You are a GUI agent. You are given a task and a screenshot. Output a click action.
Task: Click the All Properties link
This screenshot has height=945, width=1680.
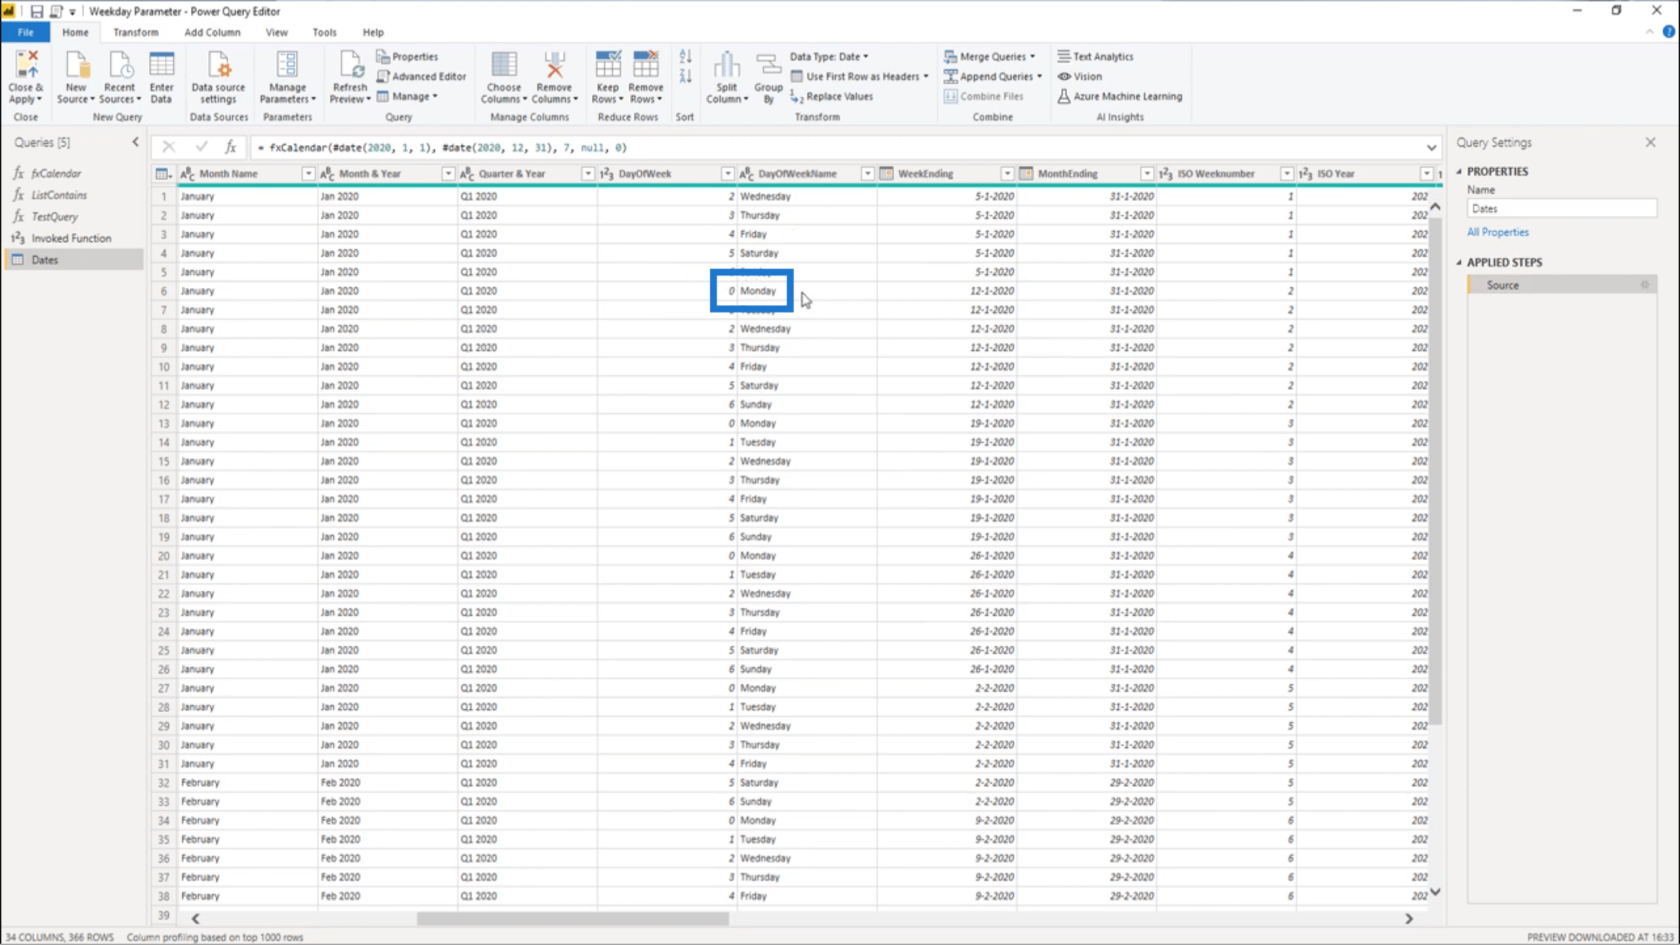click(x=1497, y=232)
